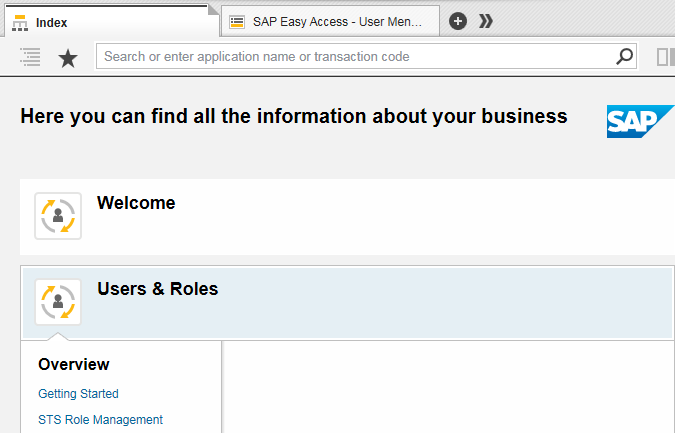Image resolution: width=675 pixels, height=433 pixels.
Task: Click the favorites star icon
Action: point(68,58)
